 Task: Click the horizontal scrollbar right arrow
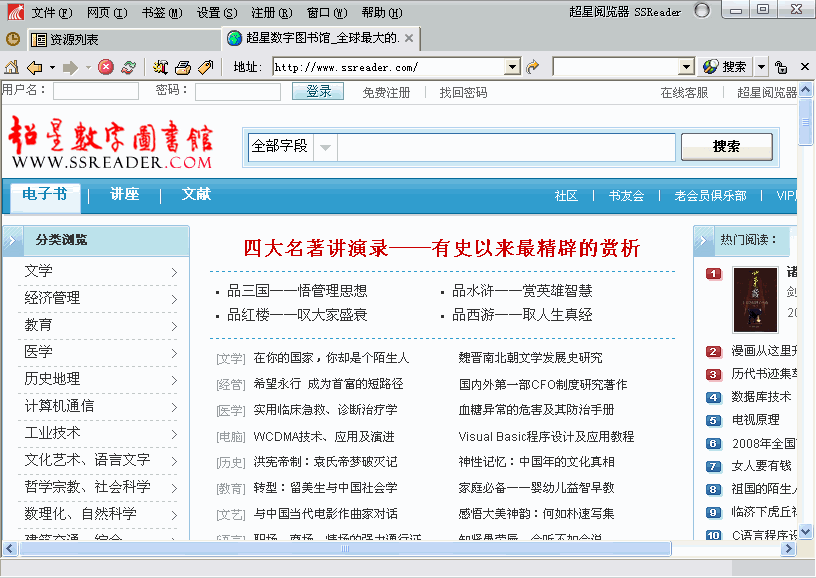(x=788, y=548)
